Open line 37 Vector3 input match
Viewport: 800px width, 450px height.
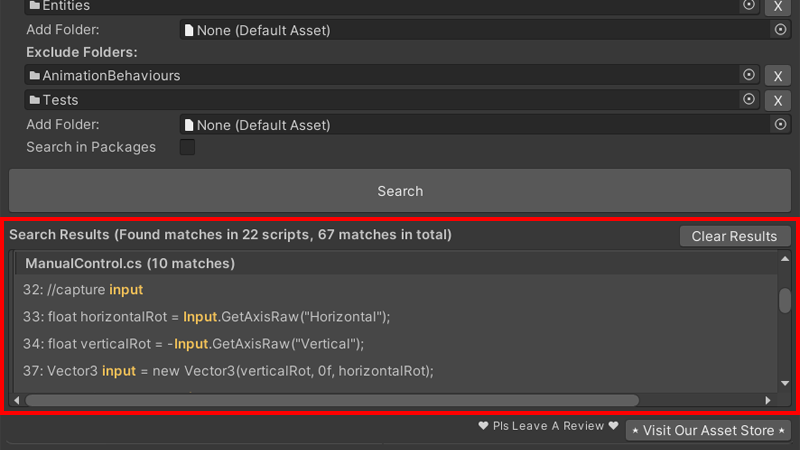point(228,371)
